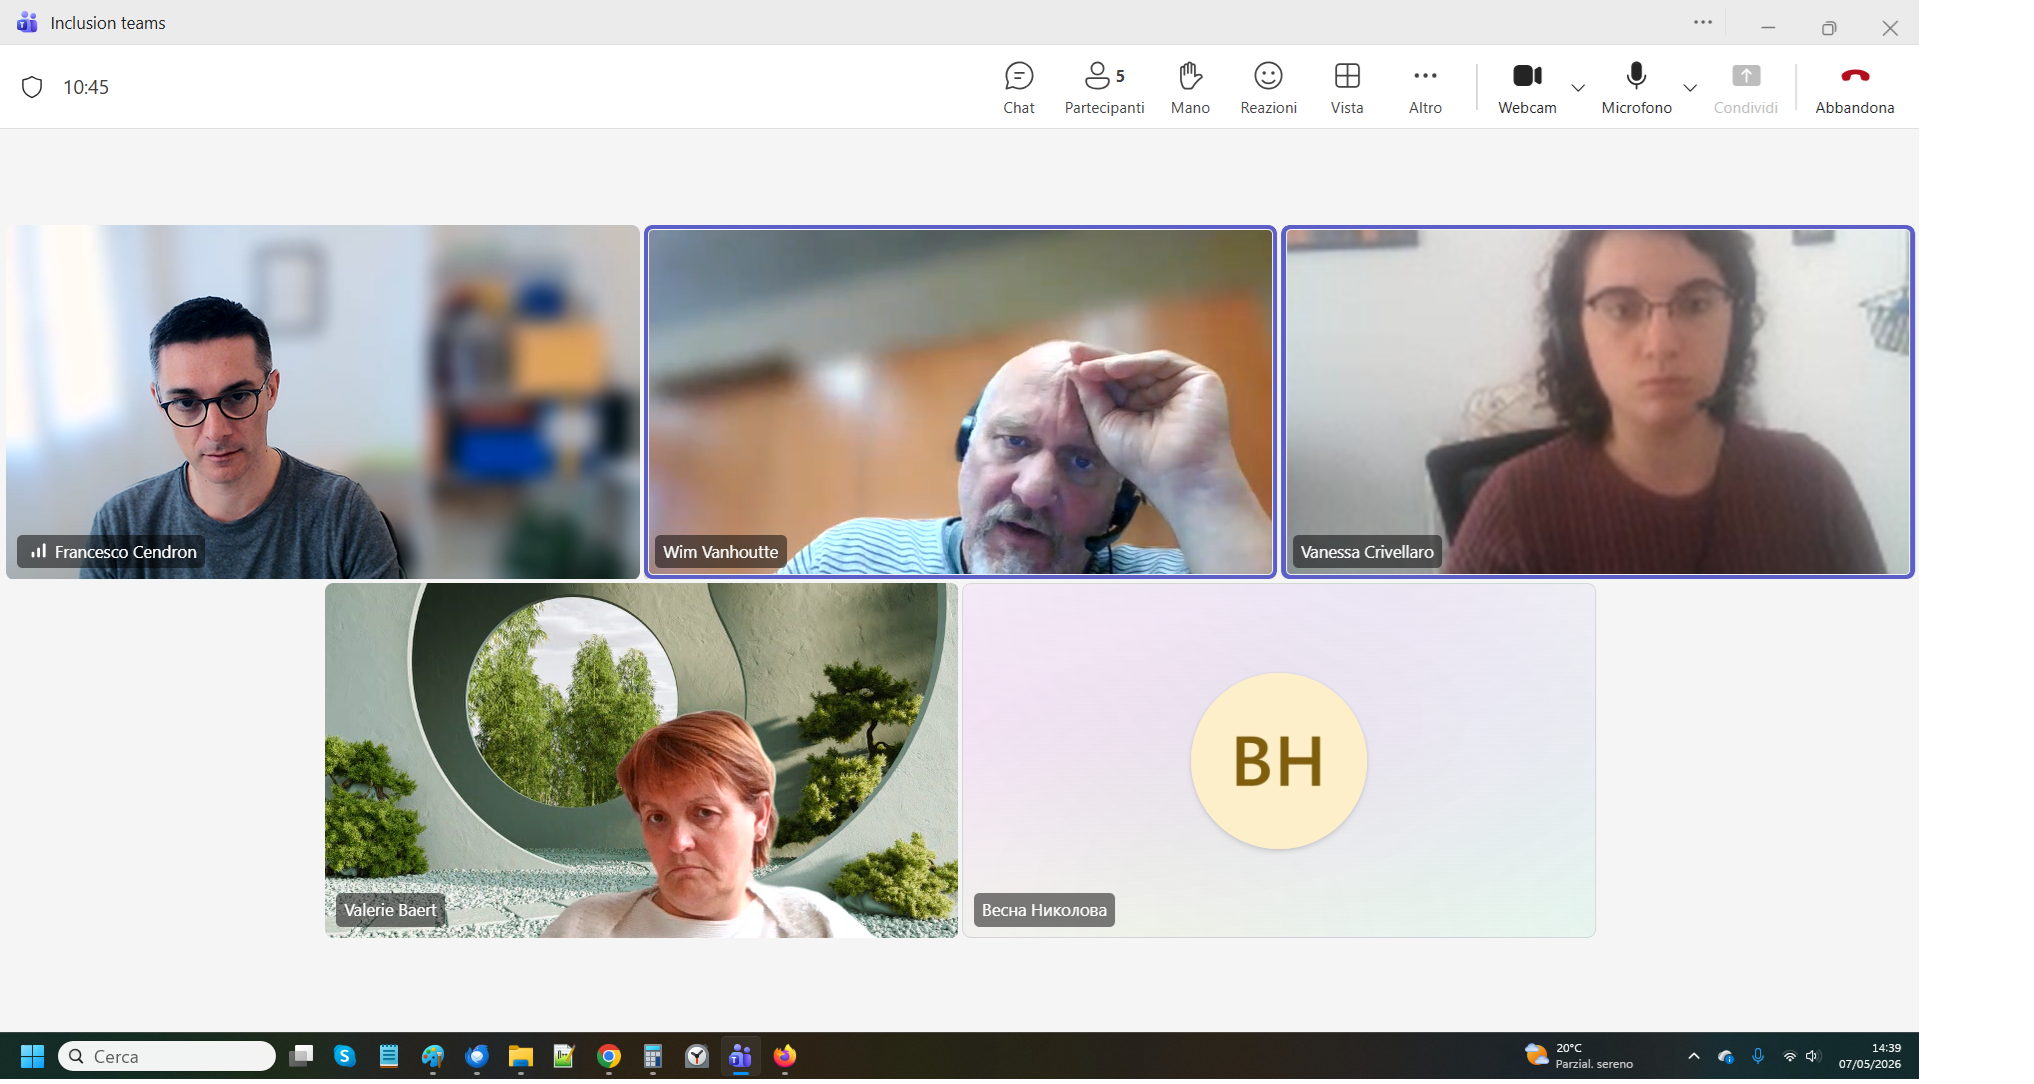Click the Teams logo in title bar
This screenshot has width=2034, height=1084.
[27, 22]
